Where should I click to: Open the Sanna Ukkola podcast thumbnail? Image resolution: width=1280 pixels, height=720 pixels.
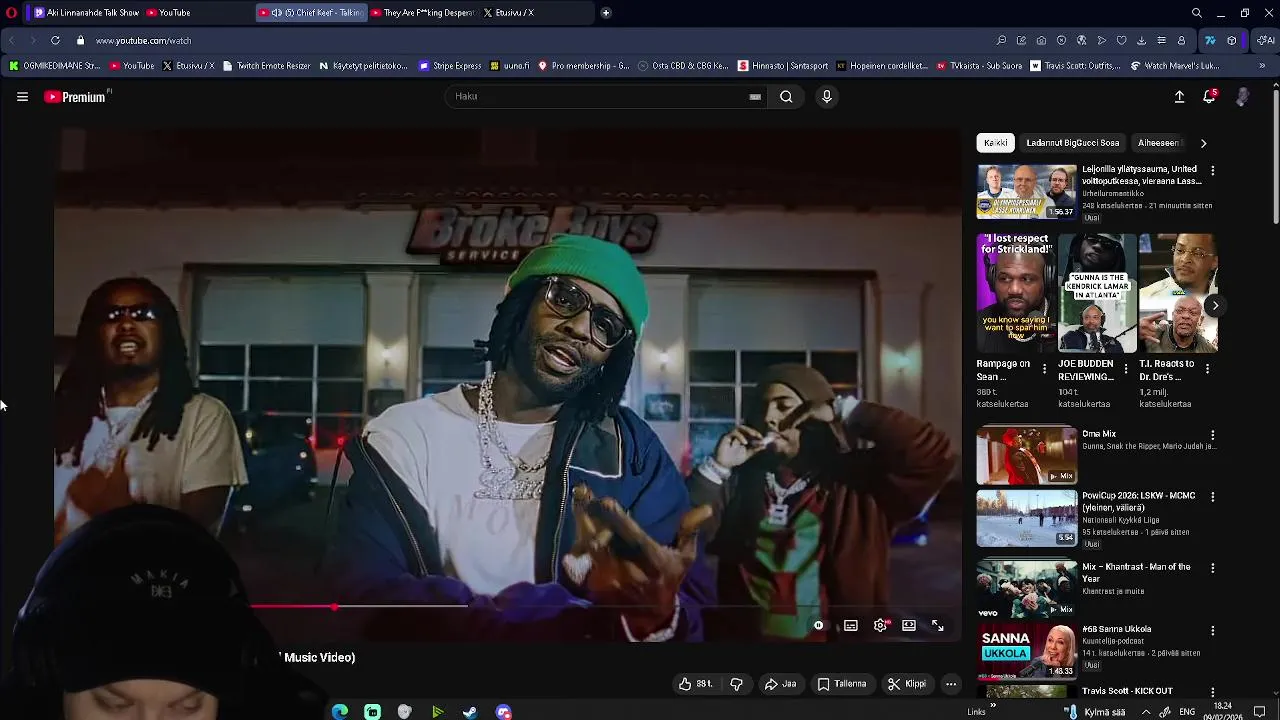(1027, 651)
